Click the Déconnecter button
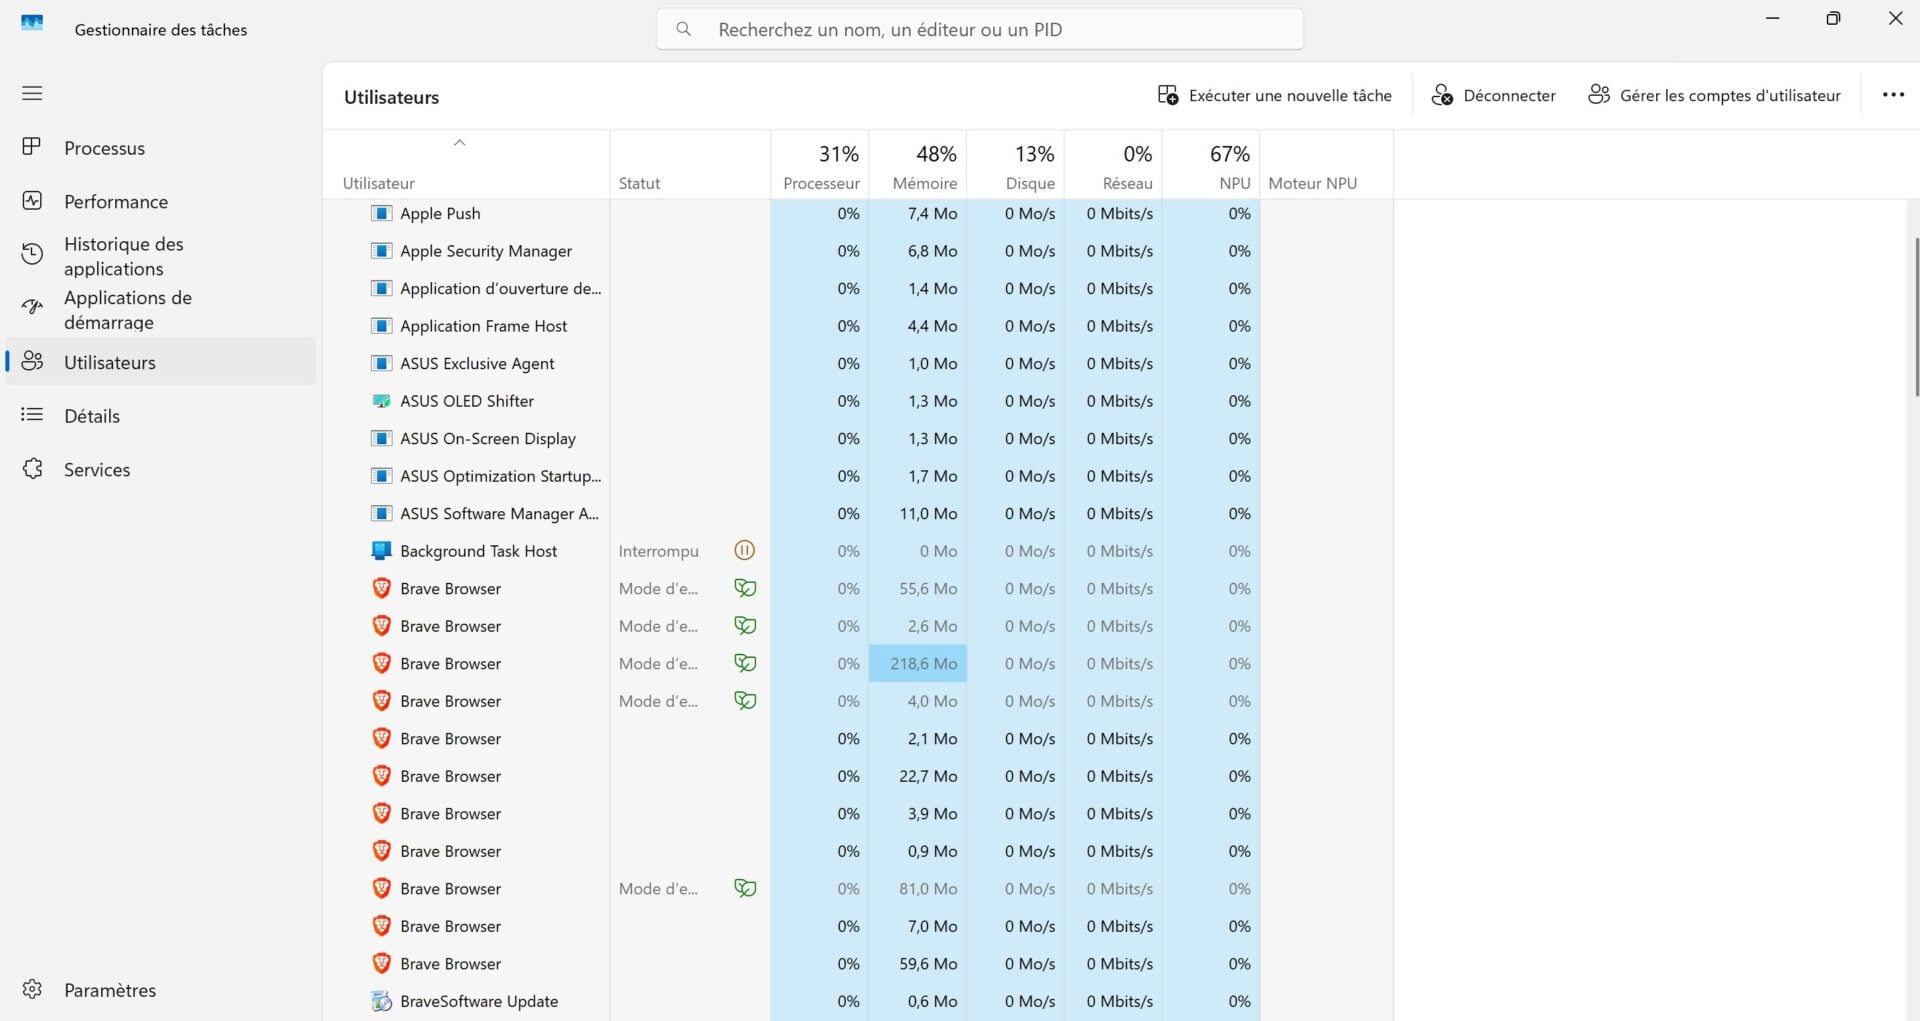Viewport: 1920px width, 1021px height. [x=1493, y=95]
